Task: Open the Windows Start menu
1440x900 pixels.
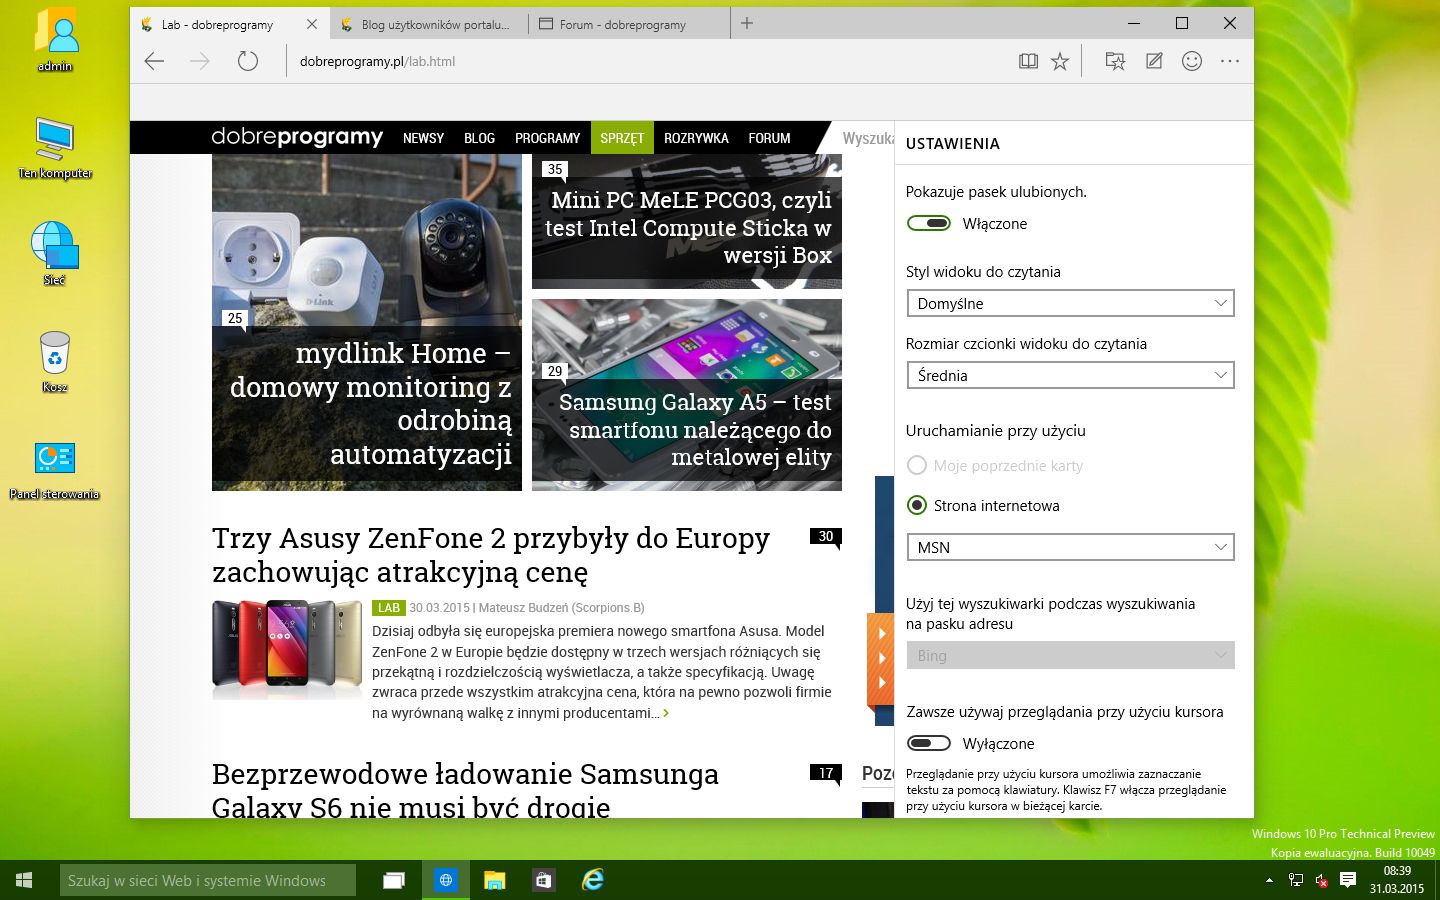Action: pos(24,880)
